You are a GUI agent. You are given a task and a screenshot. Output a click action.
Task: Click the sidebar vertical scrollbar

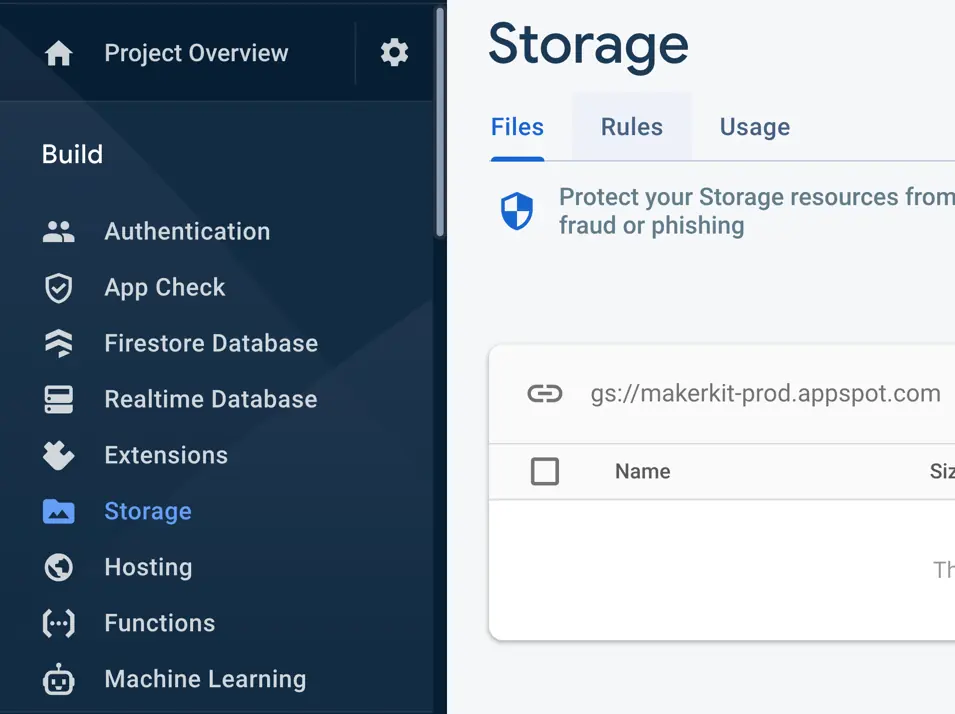(440, 120)
